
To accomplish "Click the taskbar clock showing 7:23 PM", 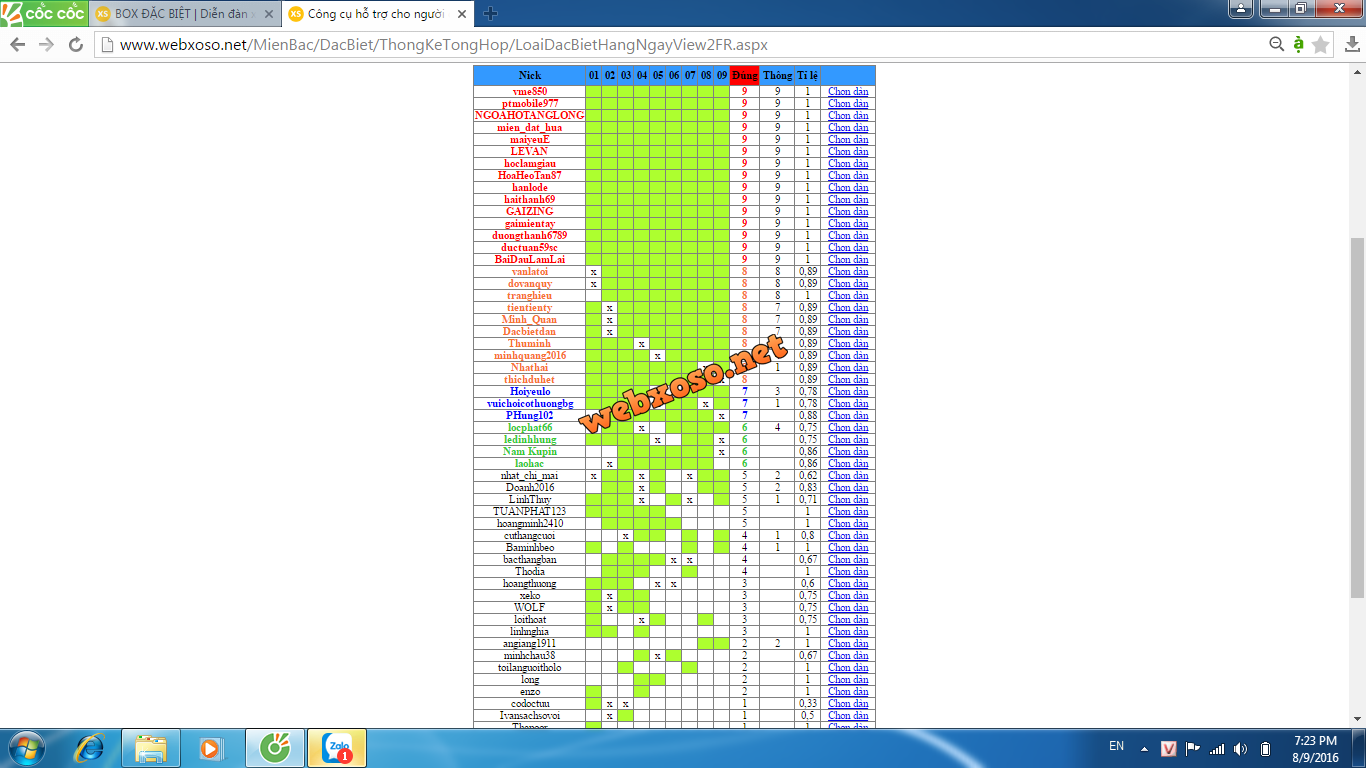I will point(1315,748).
